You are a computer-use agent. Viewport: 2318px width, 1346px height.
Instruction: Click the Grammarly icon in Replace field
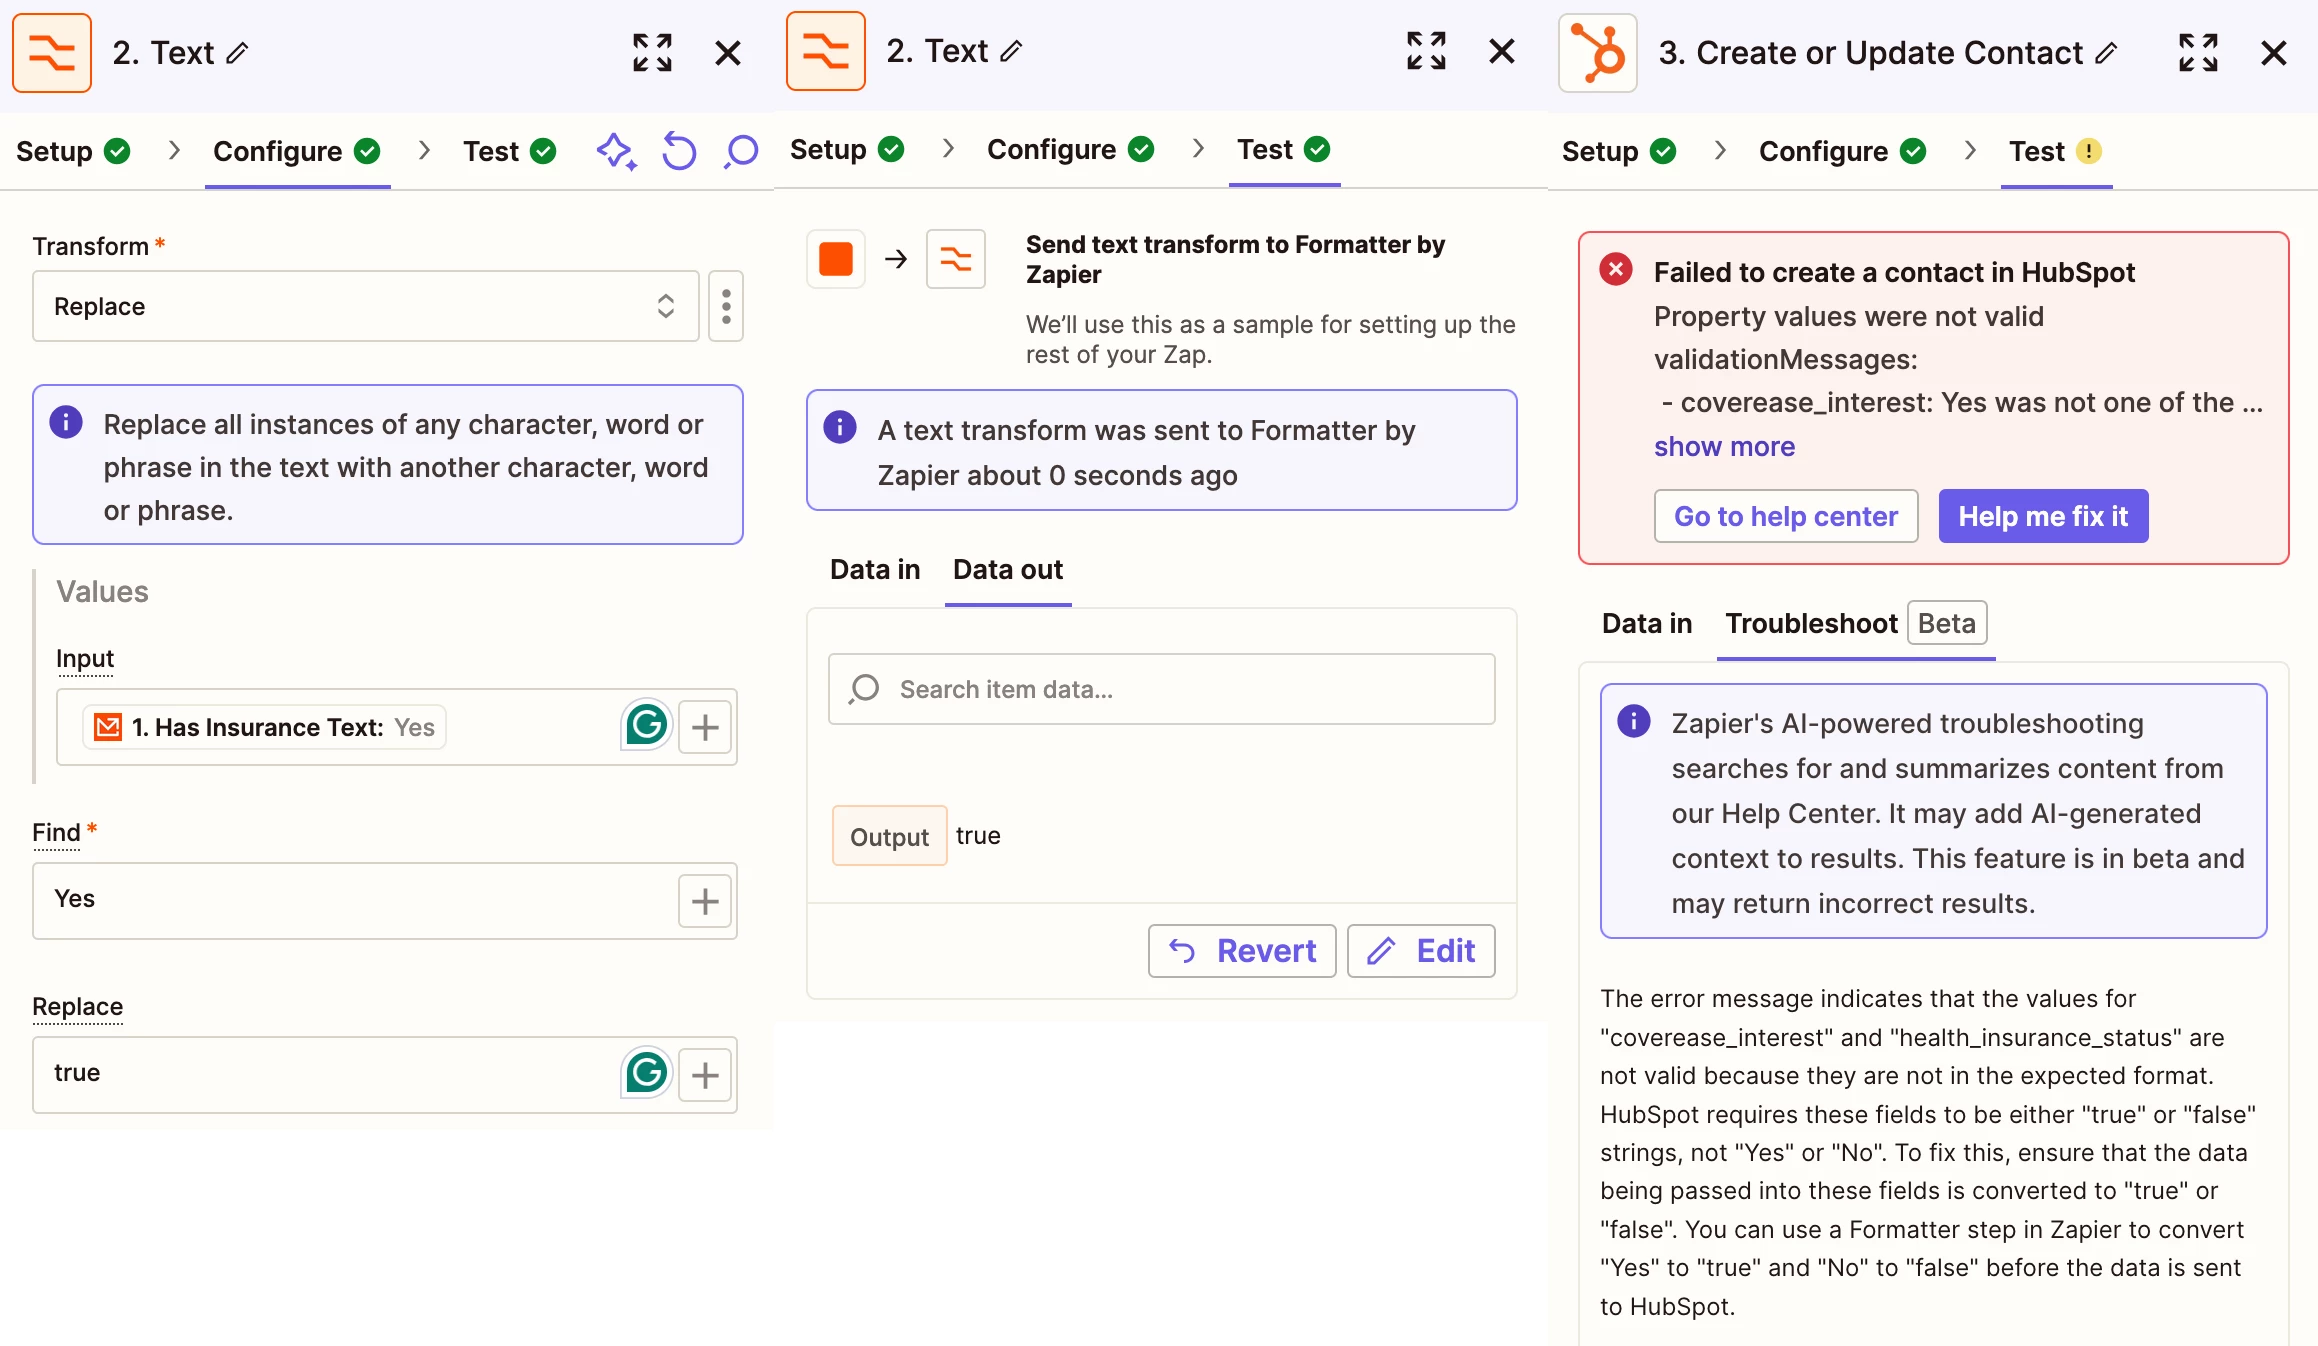(646, 1074)
